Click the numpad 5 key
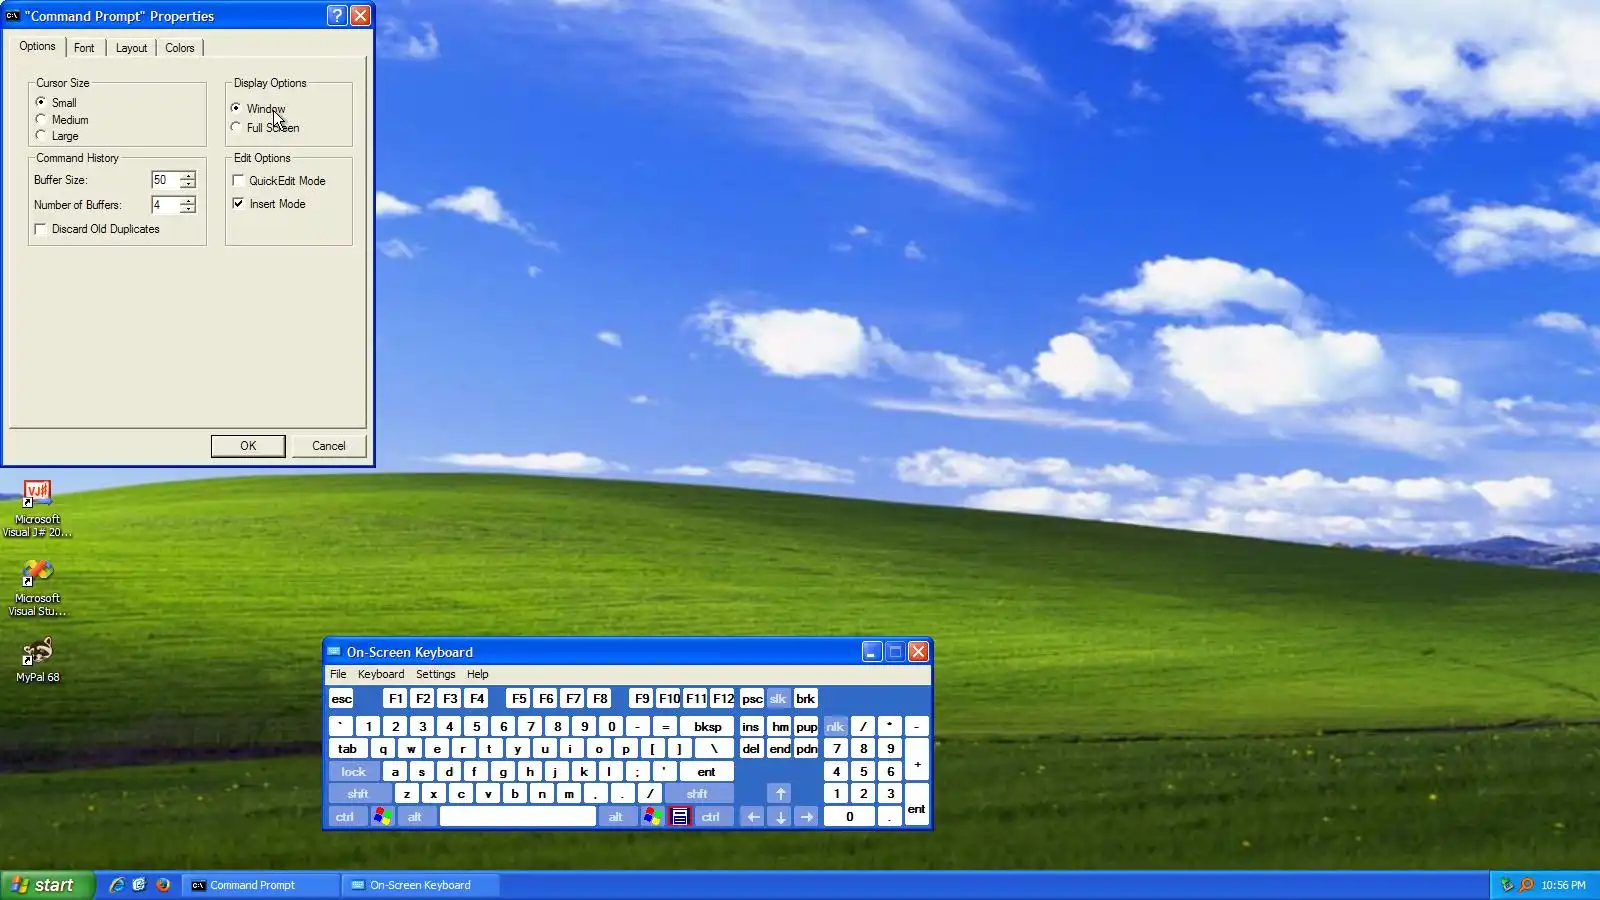The height and width of the screenshot is (900, 1600). coord(864,772)
